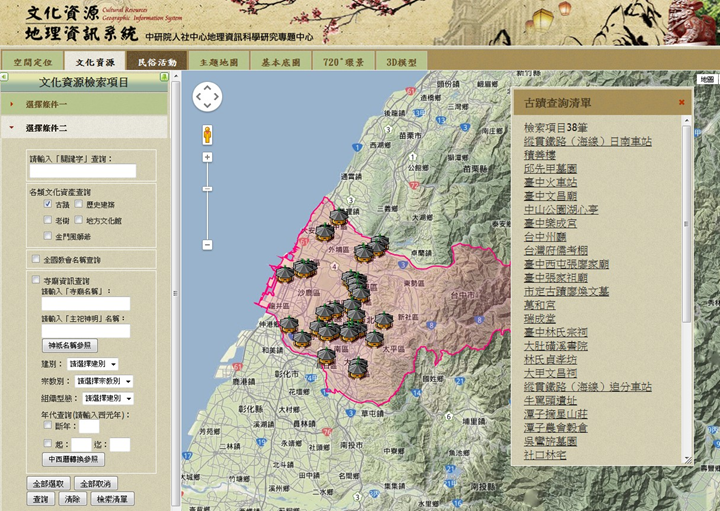Image resolution: width=720 pixels, height=511 pixels.
Task: Click the map type 地圖 button
Action: point(706,78)
